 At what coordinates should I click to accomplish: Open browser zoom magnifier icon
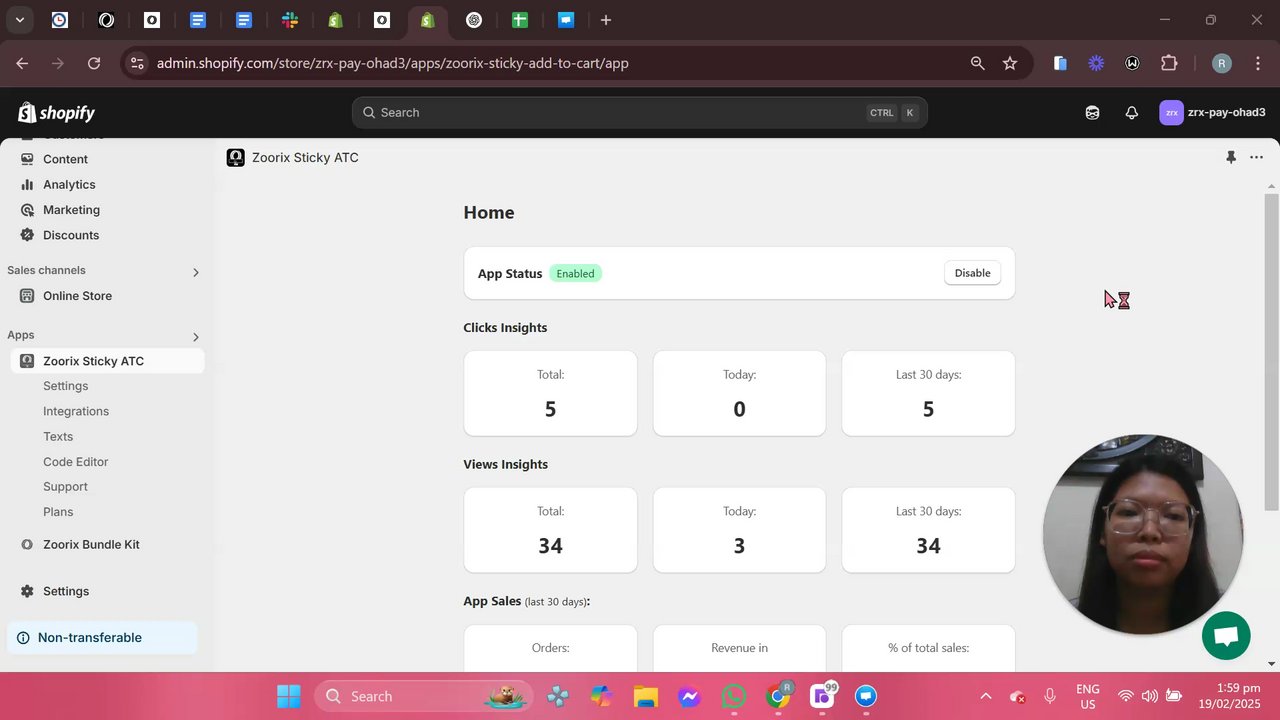click(977, 63)
